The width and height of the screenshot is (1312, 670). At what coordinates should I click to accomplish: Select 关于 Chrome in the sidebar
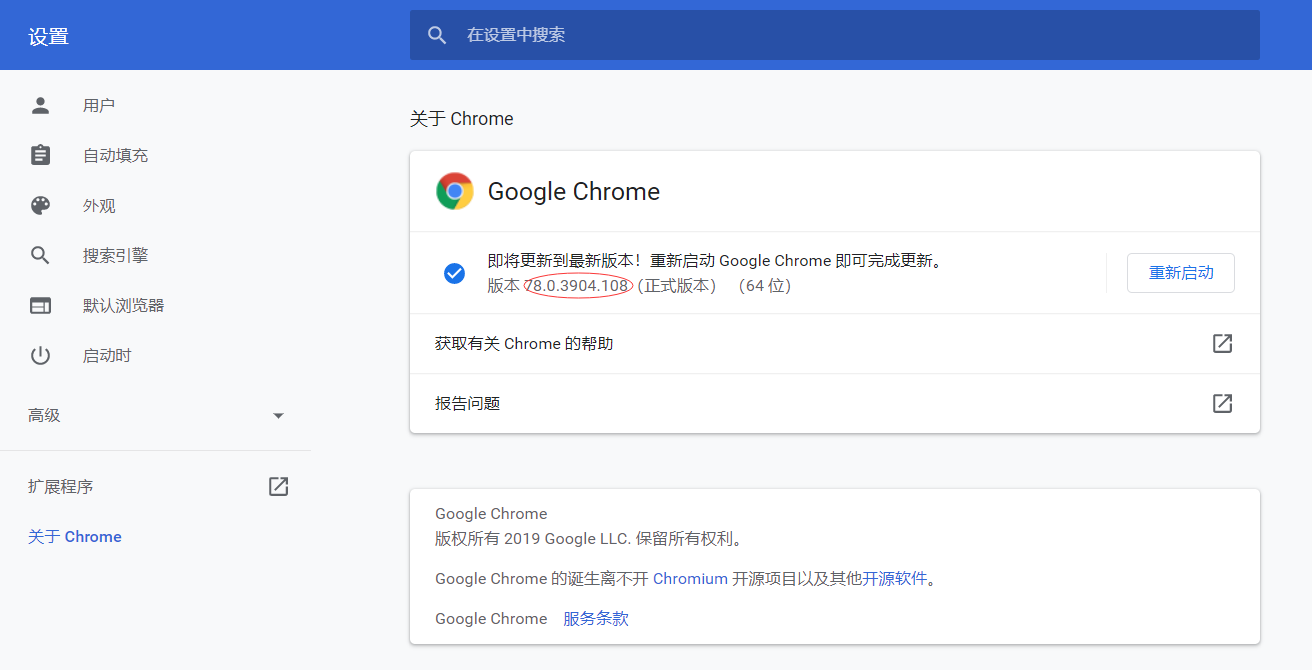click(x=75, y=536)
